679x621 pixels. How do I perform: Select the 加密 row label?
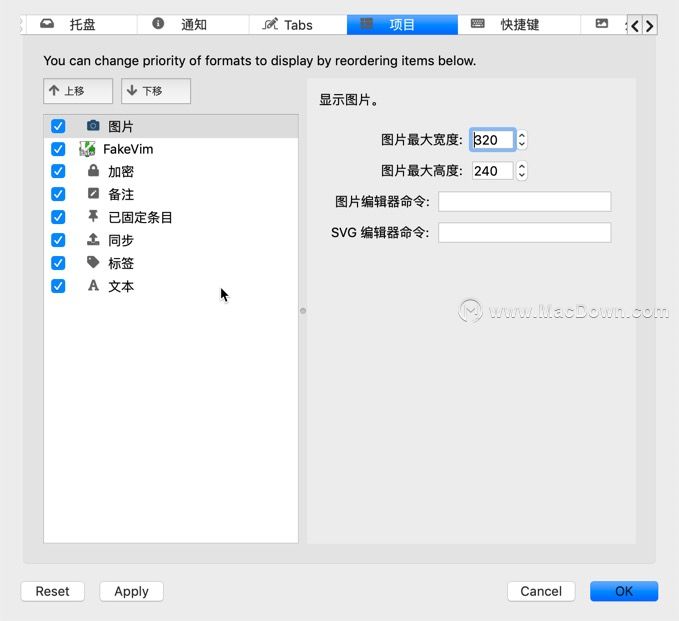(121, 171)
